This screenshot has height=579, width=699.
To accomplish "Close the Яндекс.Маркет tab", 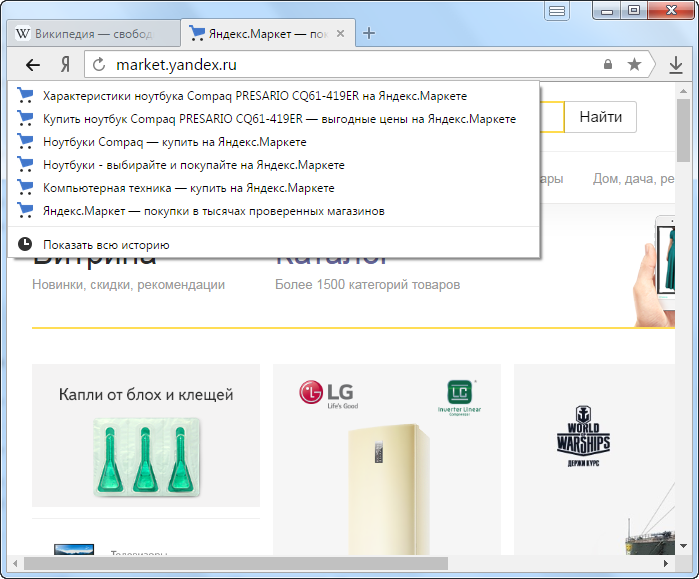I will [340, 33].
